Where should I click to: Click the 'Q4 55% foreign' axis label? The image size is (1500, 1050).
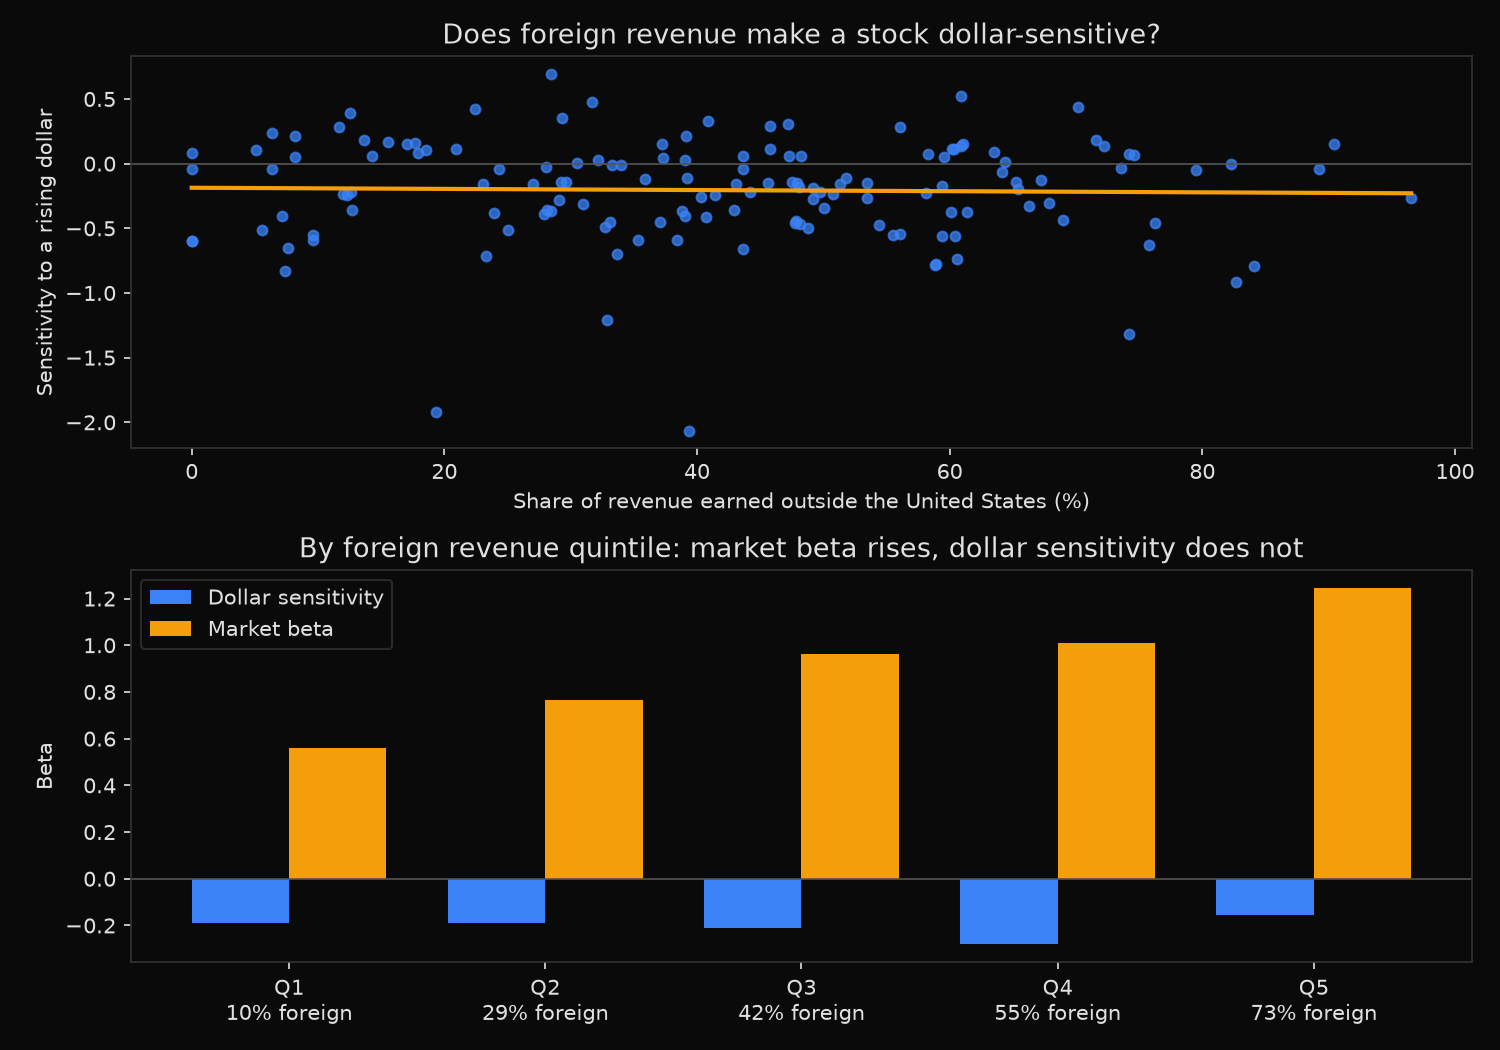(x=1058, y=1000)
